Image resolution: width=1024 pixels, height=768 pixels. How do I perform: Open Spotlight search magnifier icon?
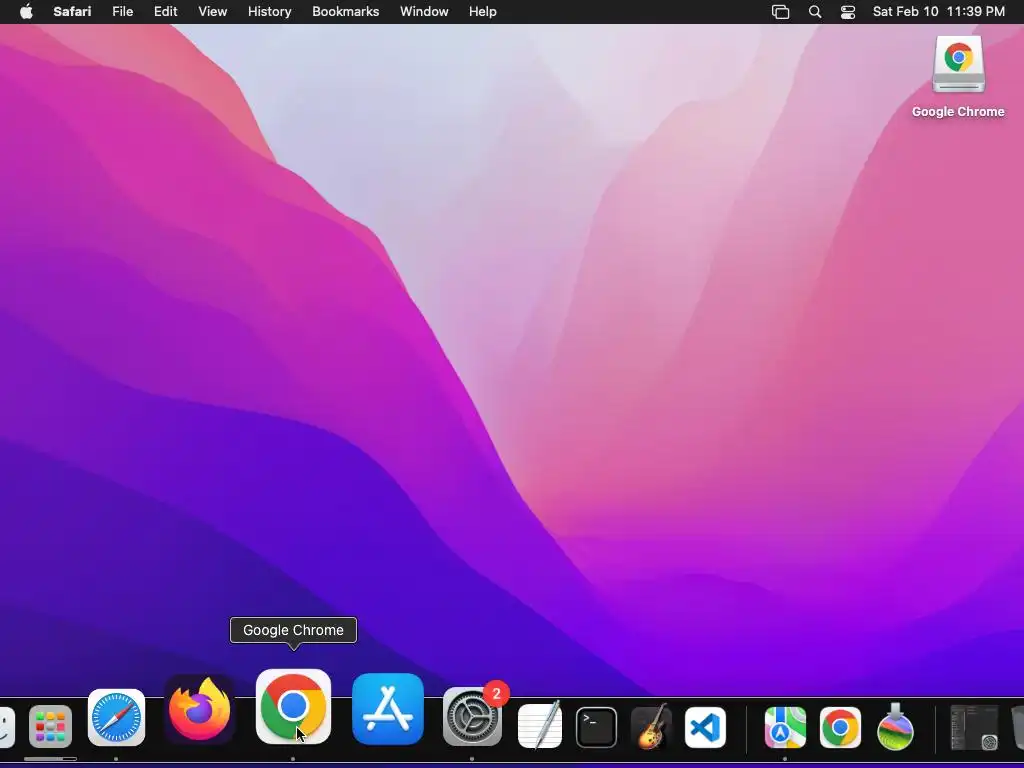click(815, 12)
